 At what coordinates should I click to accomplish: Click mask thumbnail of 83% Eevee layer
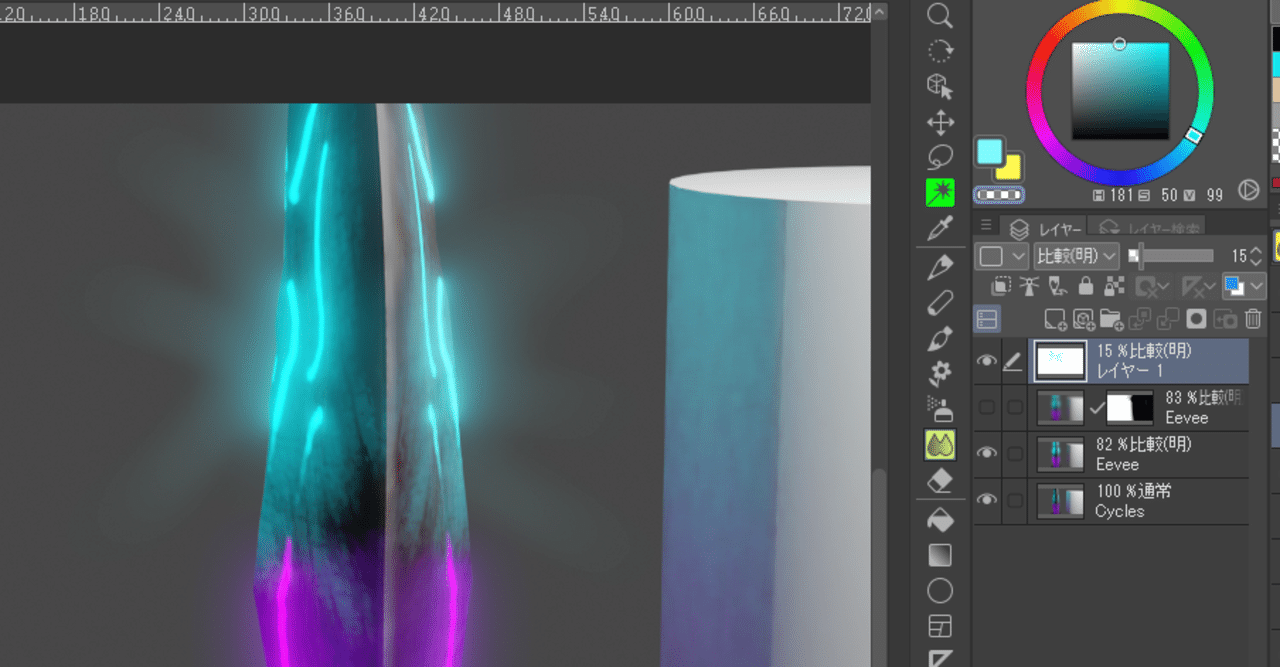click(1130, 408)
